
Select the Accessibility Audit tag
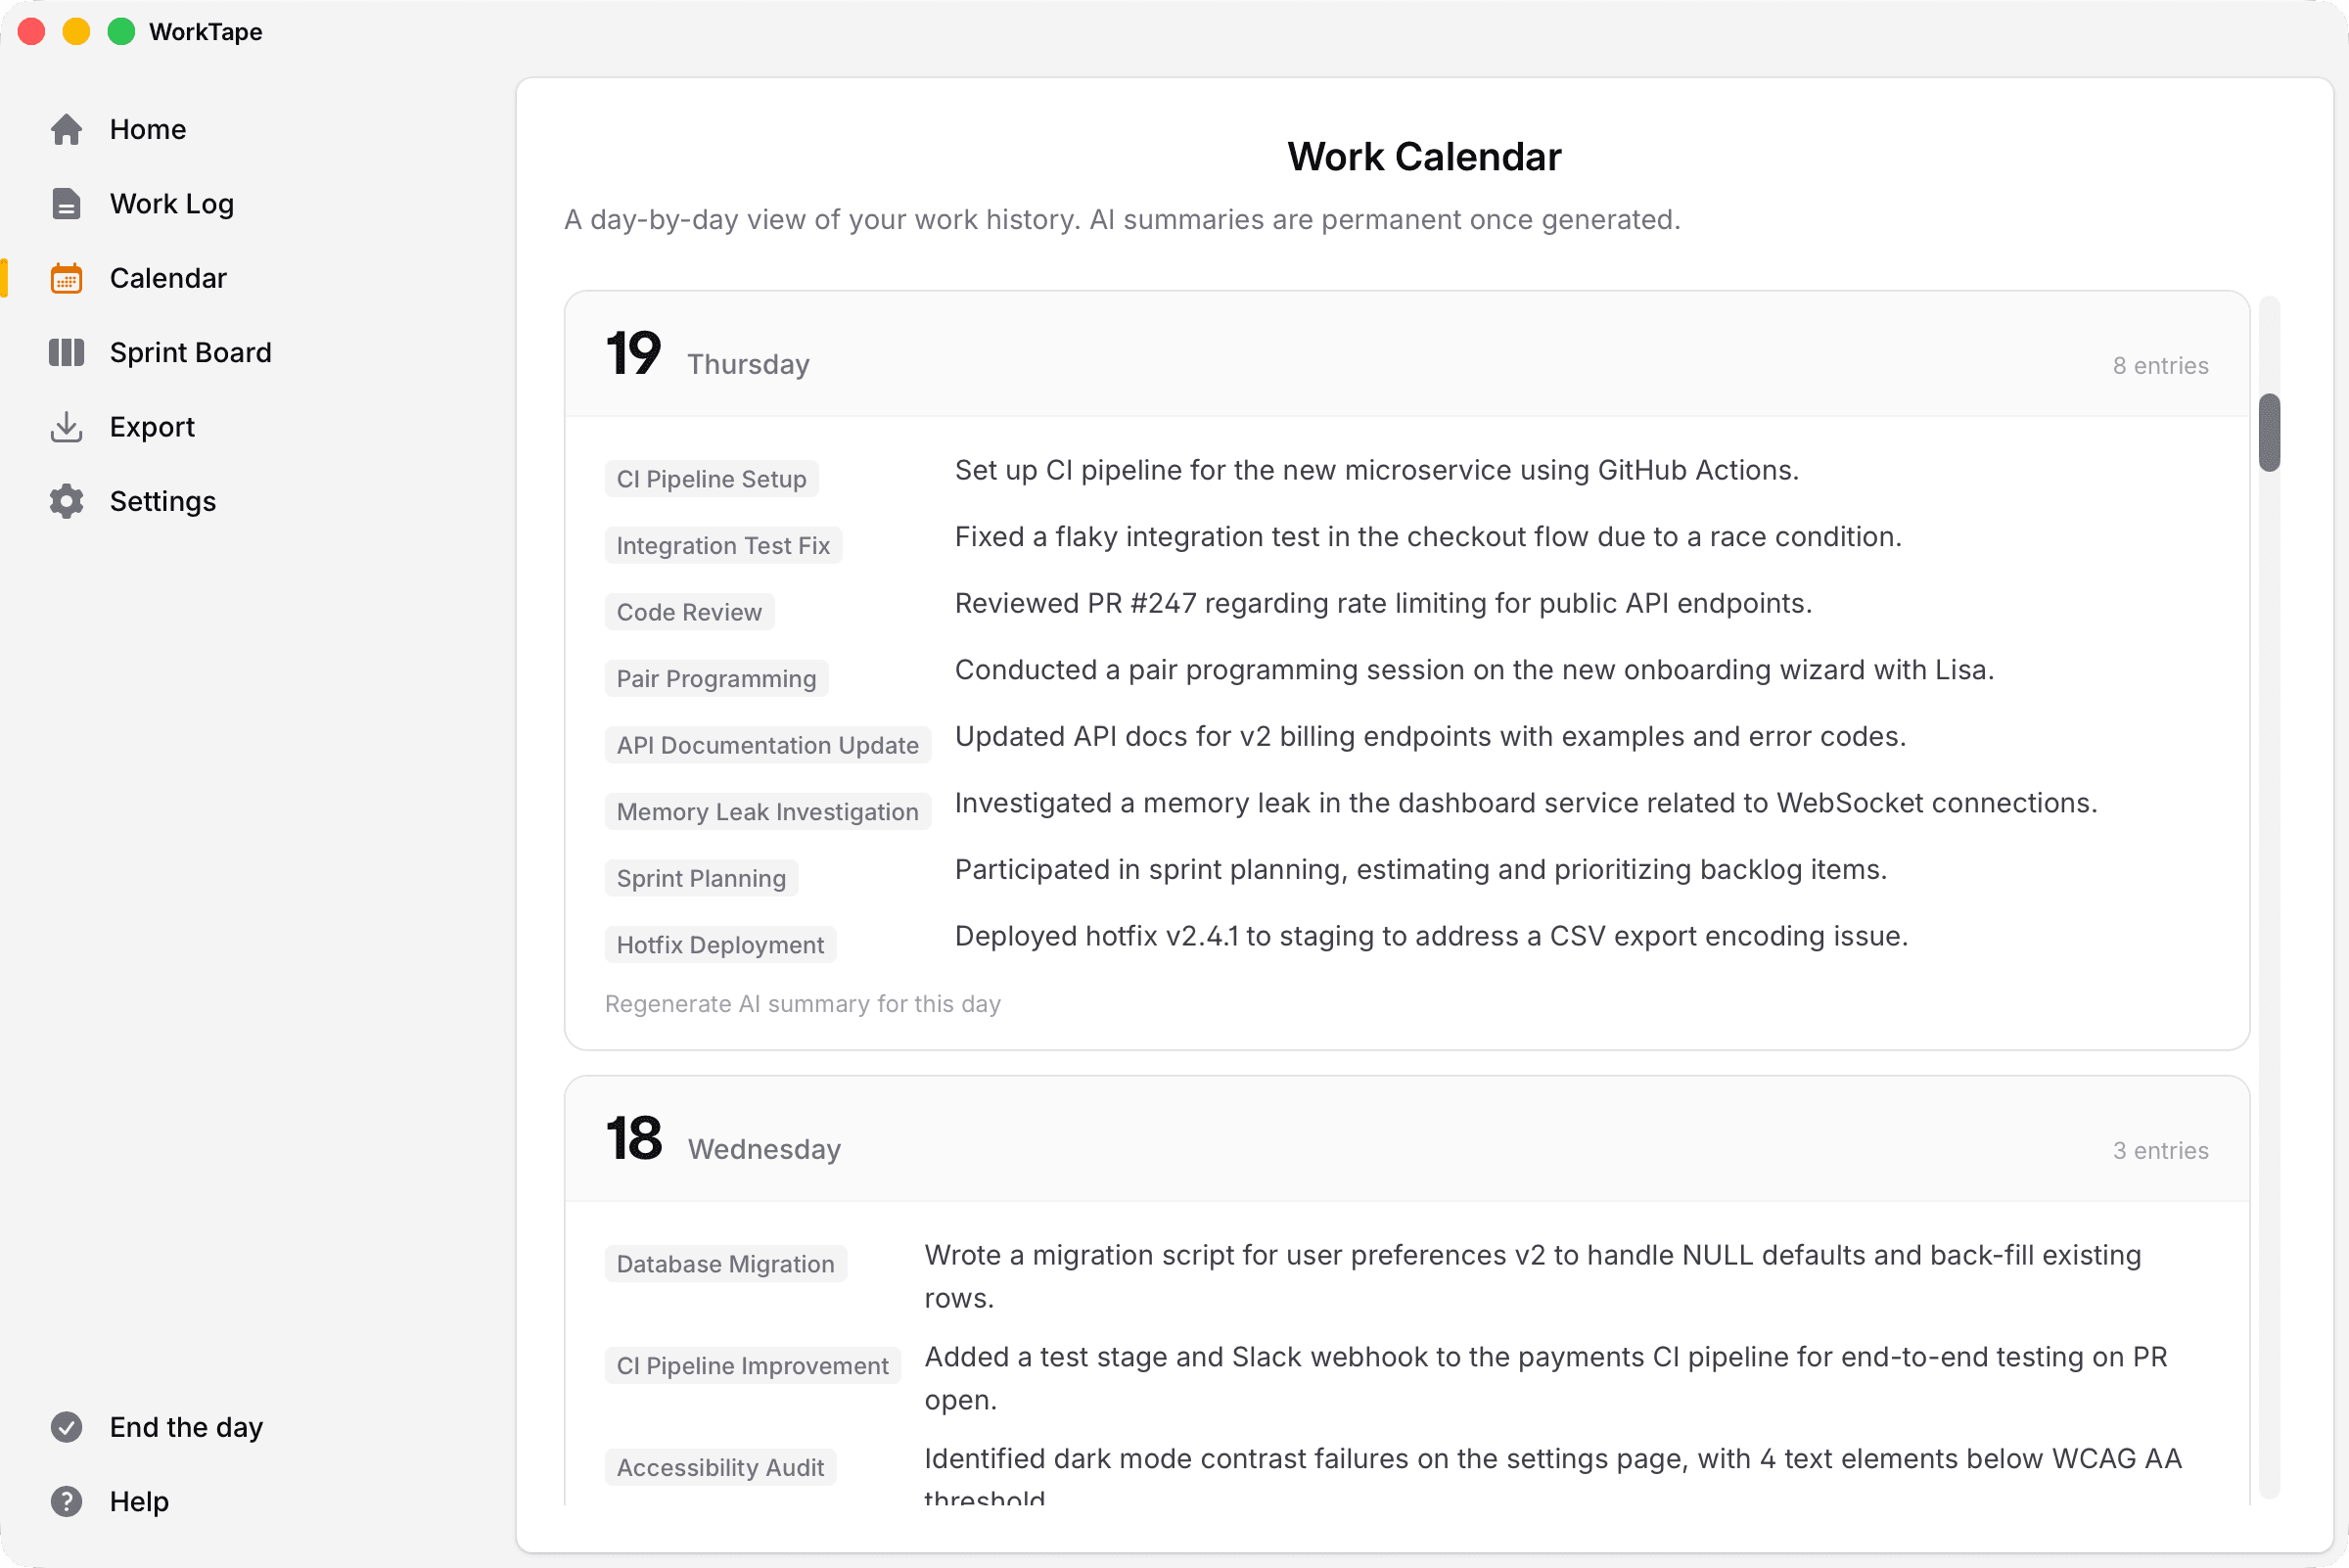point(720,1467)
